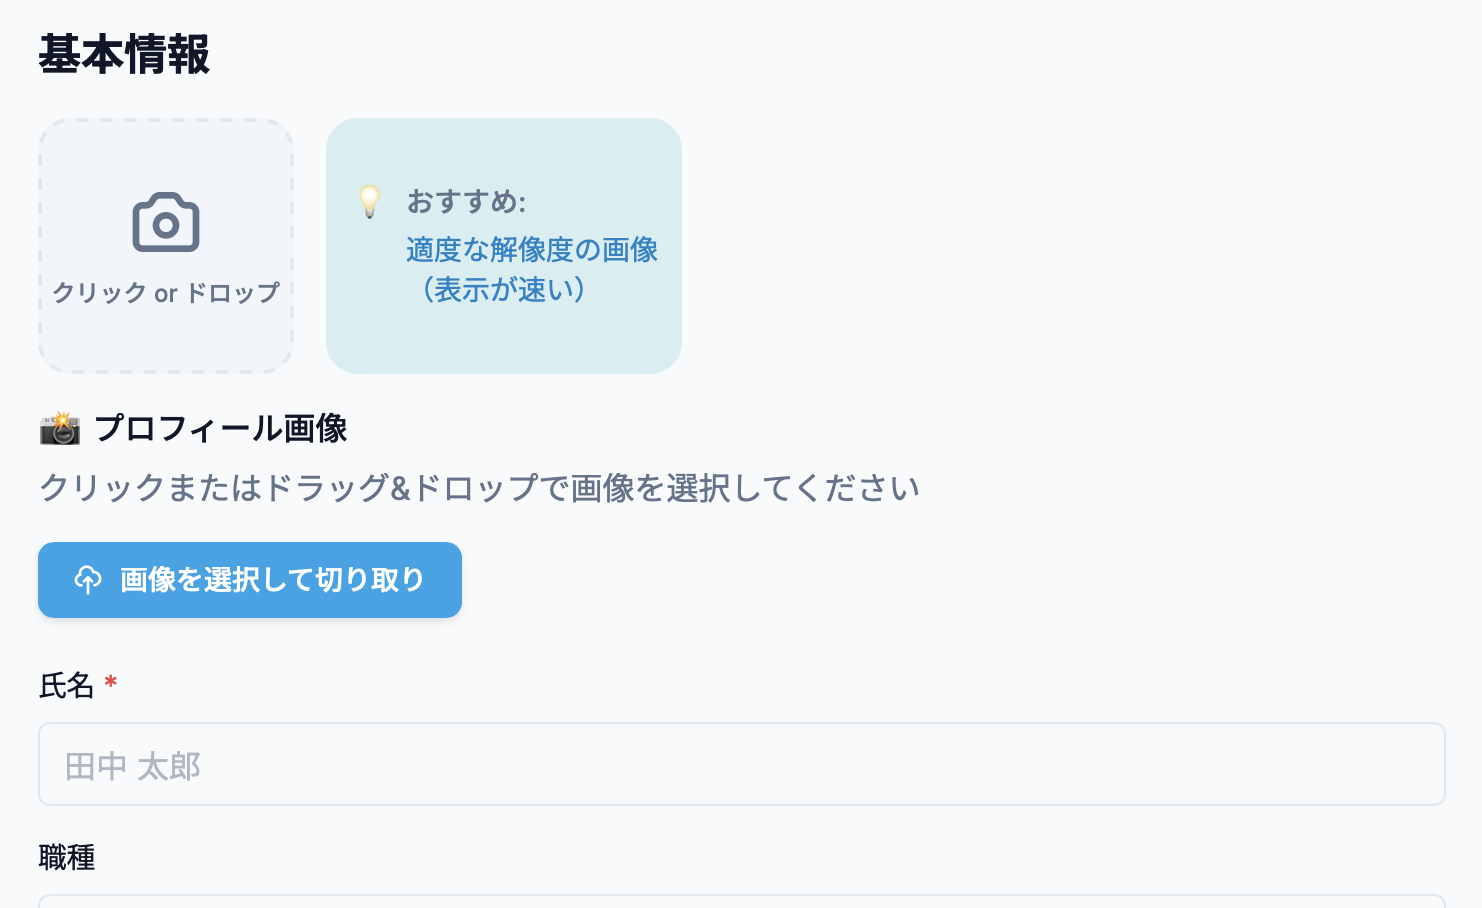The height and width of the screenshot is (908, 1482).
Task: Click the クリック or ドロップ upload area
Action: pos(165,246)
